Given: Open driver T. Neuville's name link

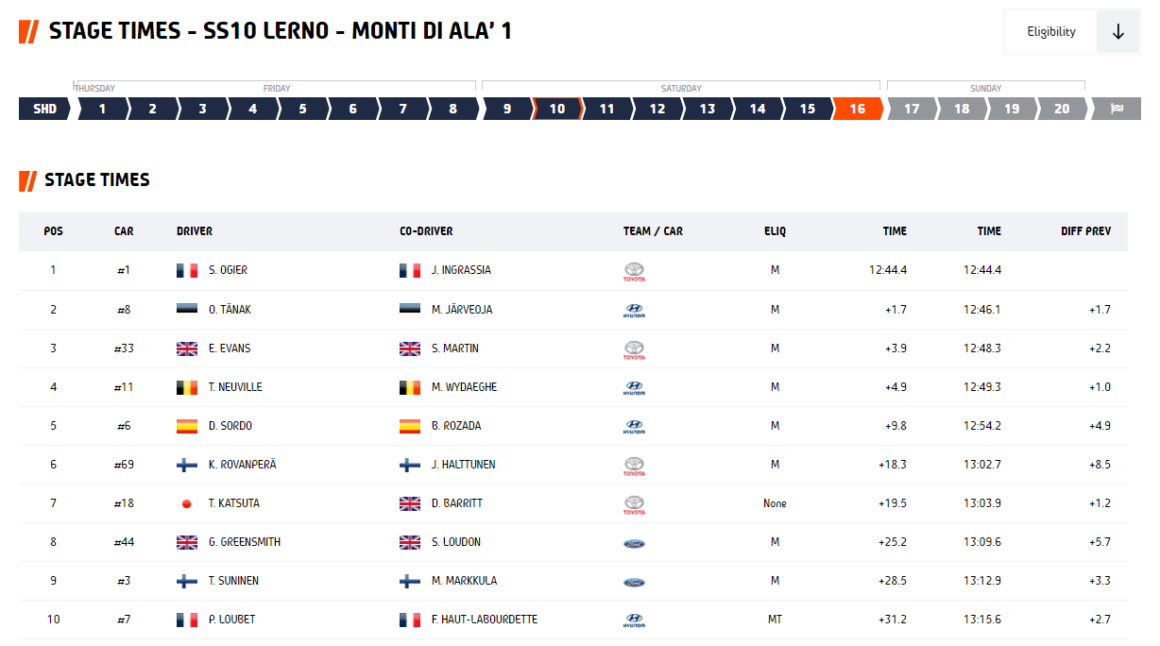Looking at the screenshot, I should (235, 387).
